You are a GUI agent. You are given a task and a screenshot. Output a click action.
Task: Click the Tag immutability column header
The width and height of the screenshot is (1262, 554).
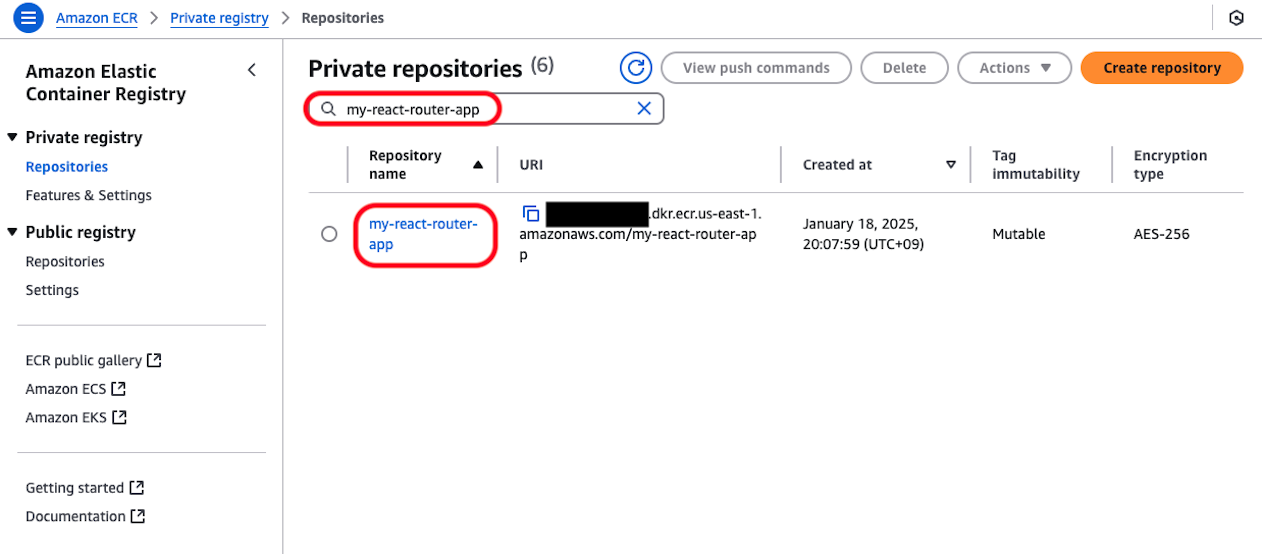click(1036, 165)
